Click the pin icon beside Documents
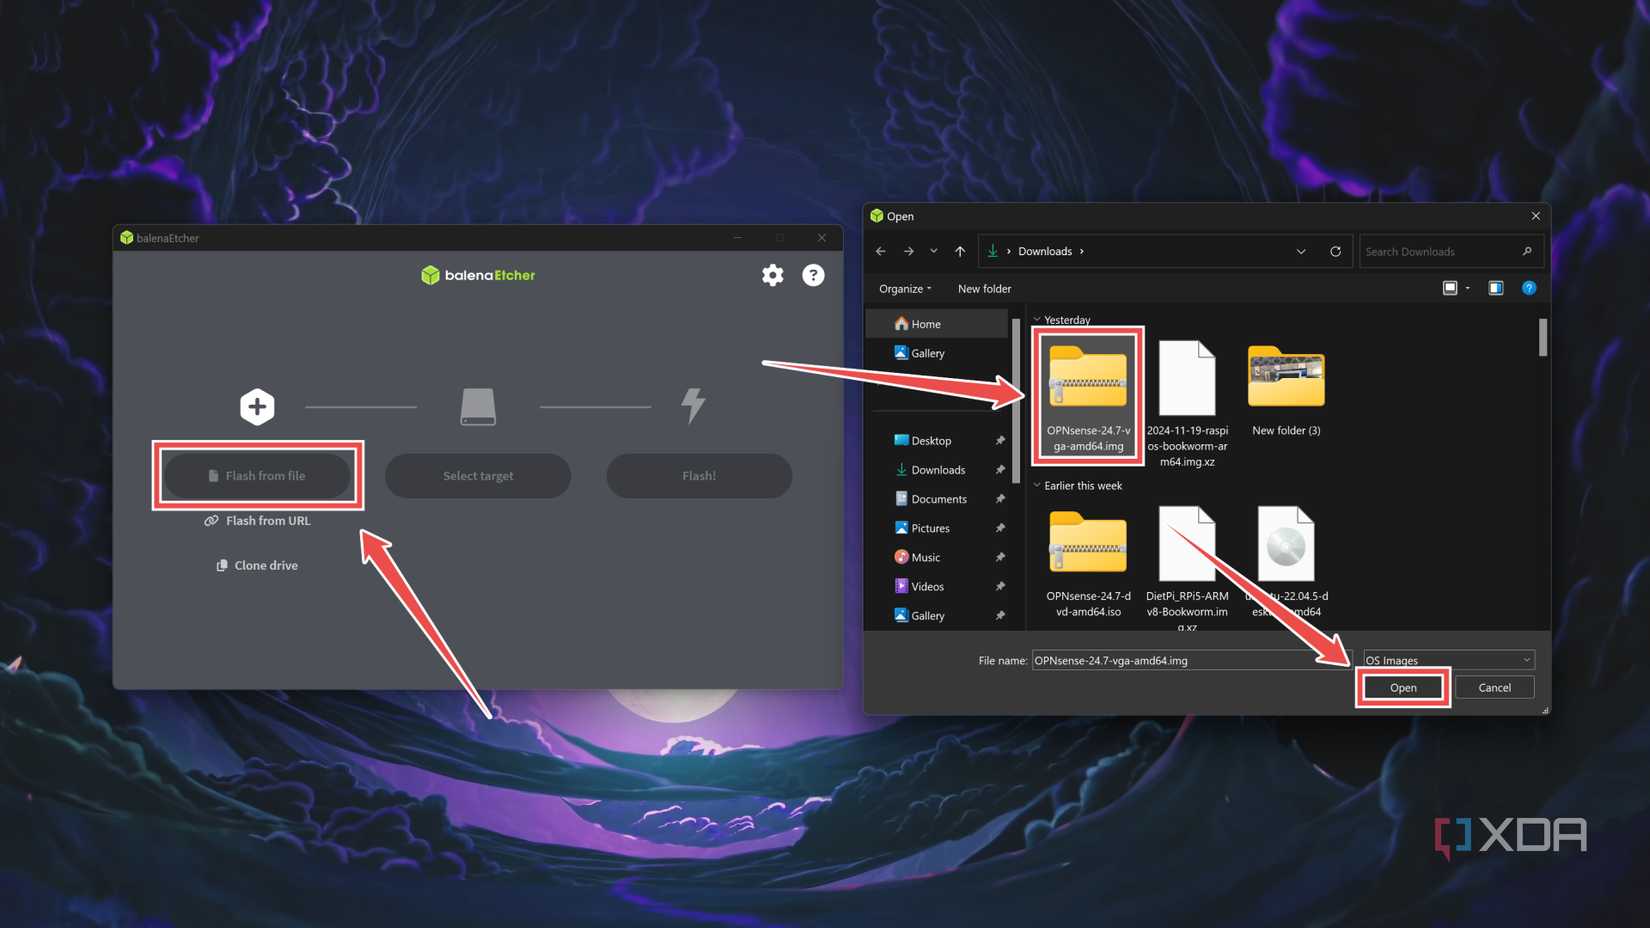 coord(1000,499)
